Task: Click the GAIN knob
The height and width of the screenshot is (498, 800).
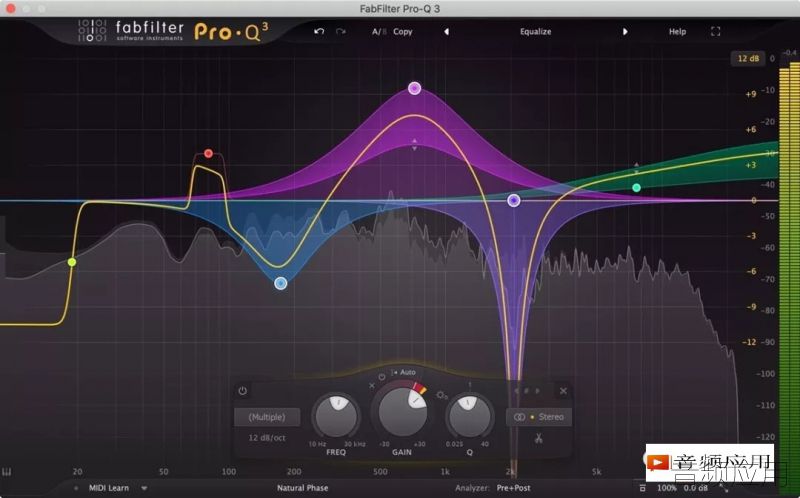Action: coord(402,411)
